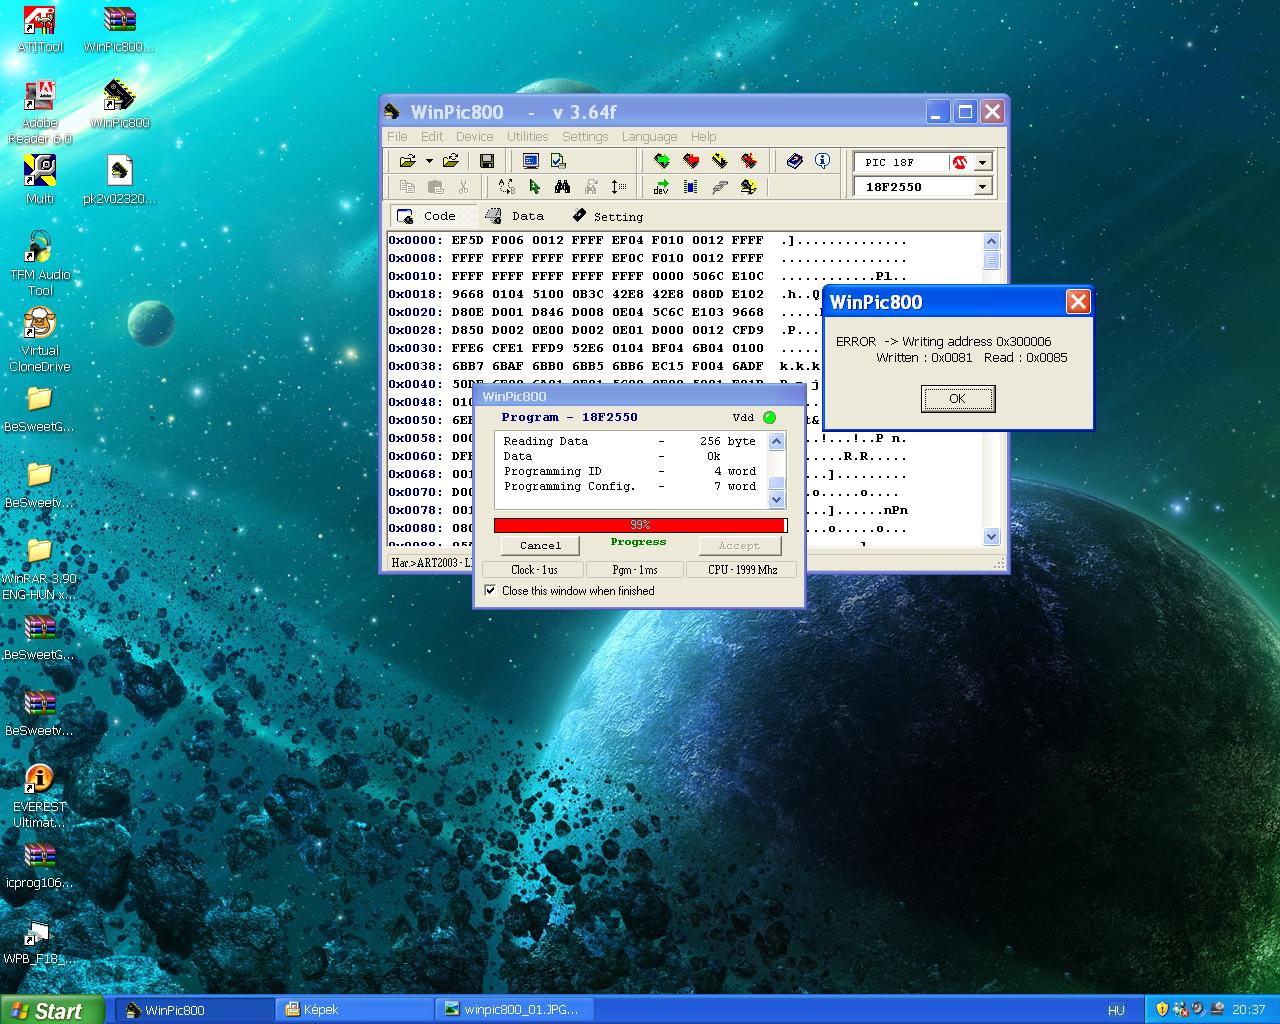Click the red-crossed chip icon

click(749, 161)
